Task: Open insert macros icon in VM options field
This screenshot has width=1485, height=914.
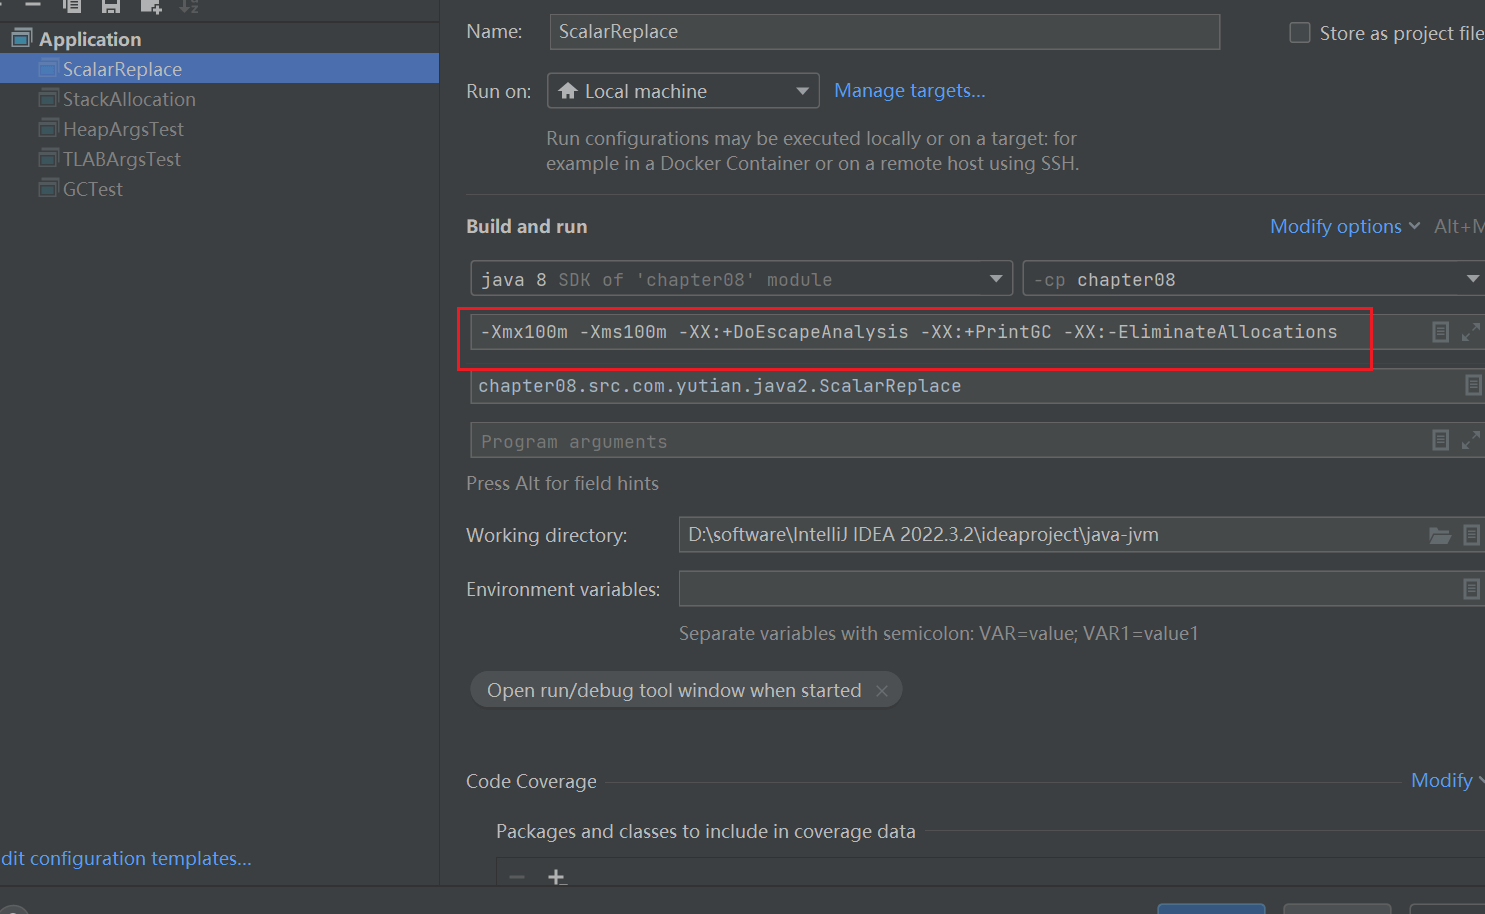Action: click(1440, 332)
